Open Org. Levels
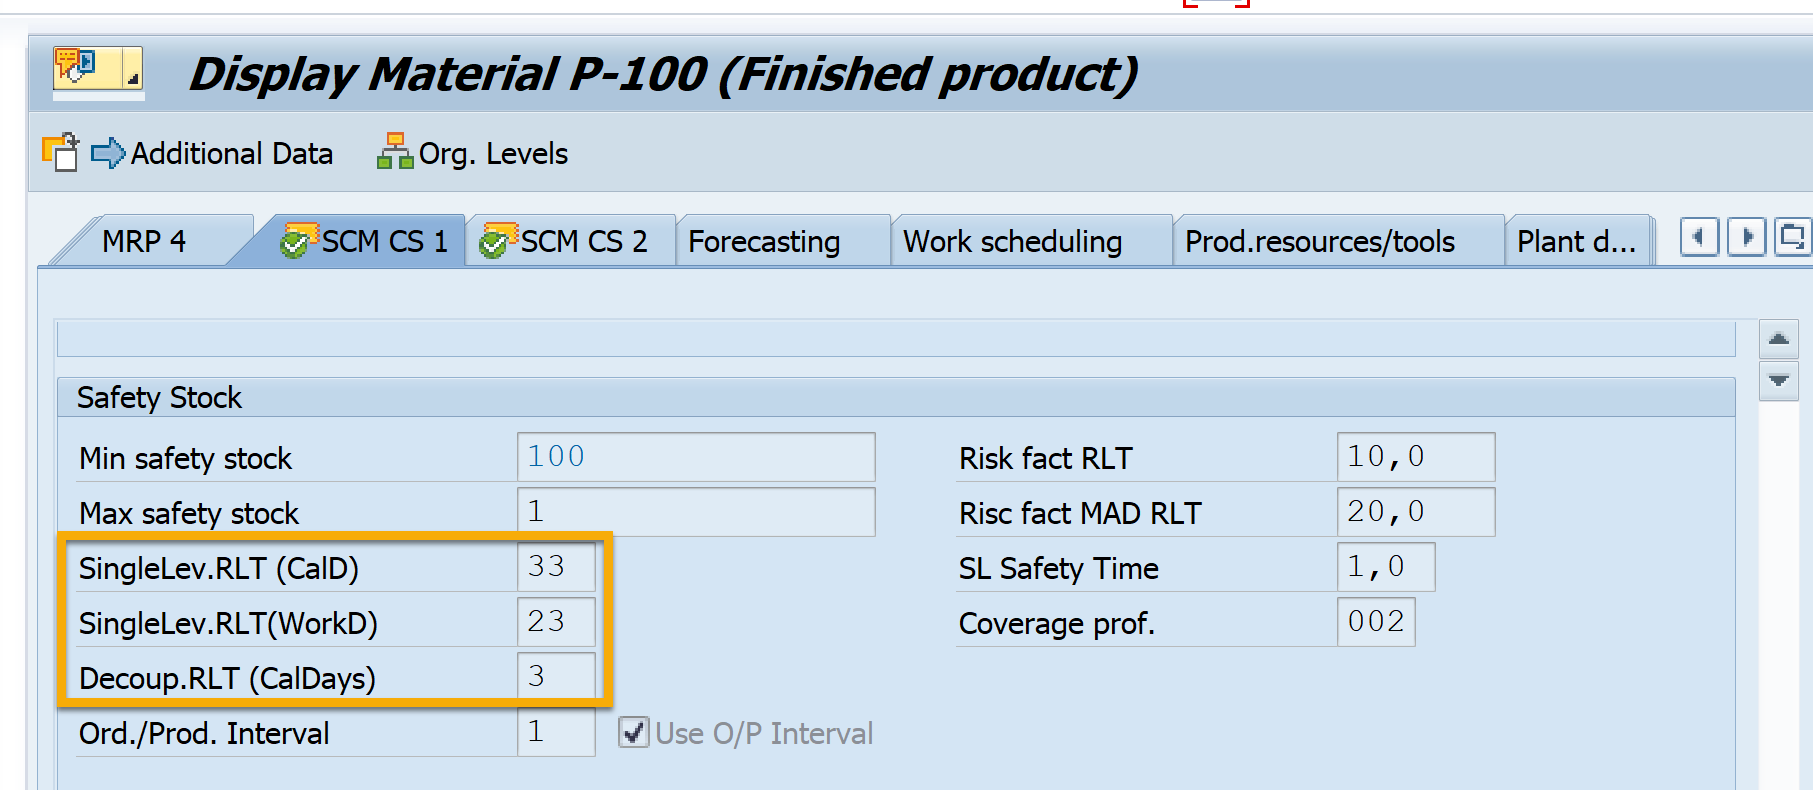This screenshot has width=1813, height=790. pos(473,154)
